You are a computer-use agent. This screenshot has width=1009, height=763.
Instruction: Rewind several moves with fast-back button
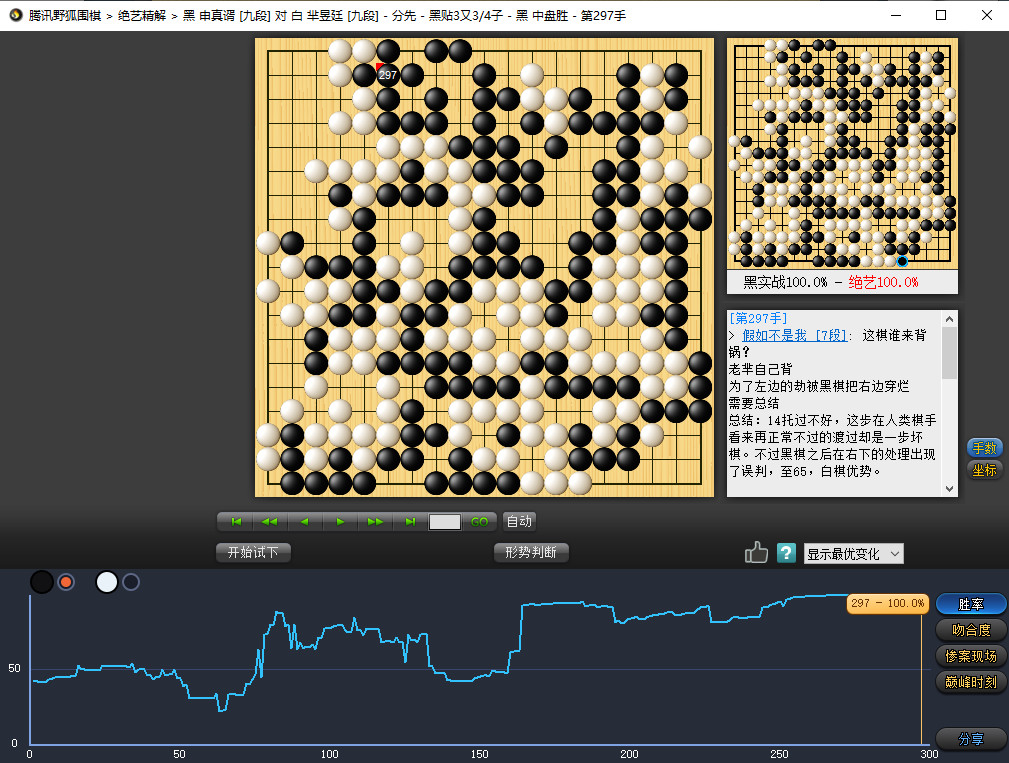click(269, 521)
